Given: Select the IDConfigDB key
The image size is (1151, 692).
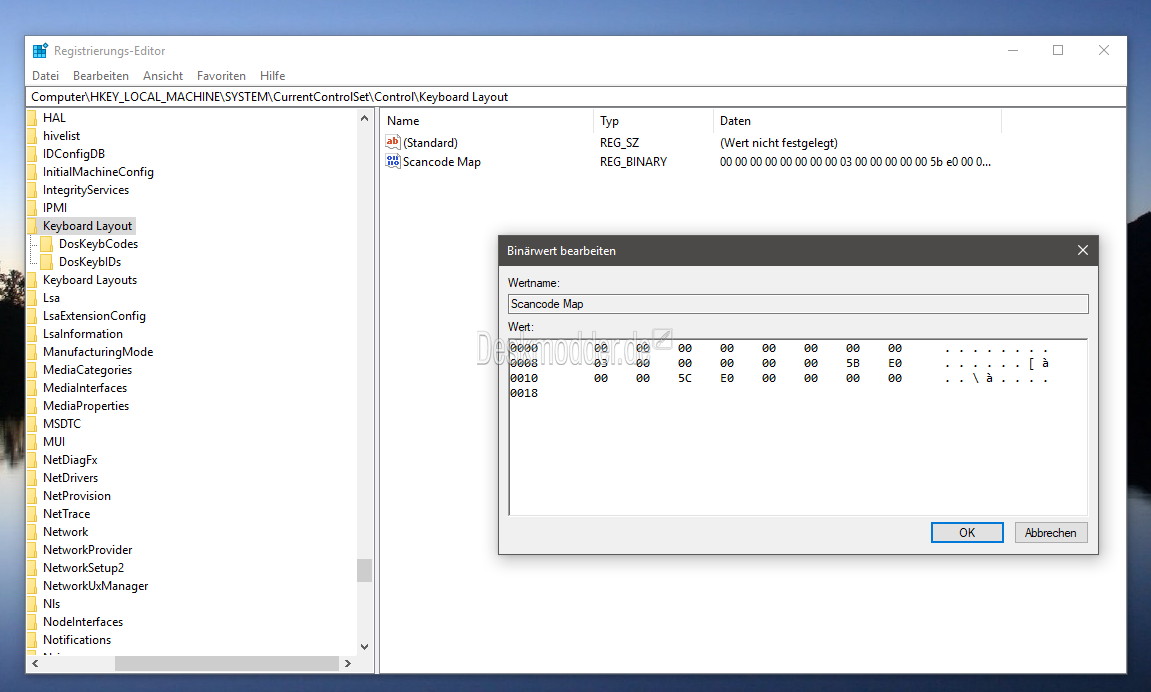Looking at the screenshot, I should coord(73,154).
